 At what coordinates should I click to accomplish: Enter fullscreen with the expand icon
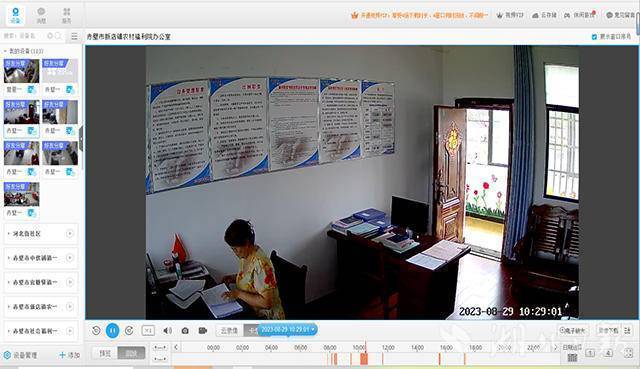(628, 353)
